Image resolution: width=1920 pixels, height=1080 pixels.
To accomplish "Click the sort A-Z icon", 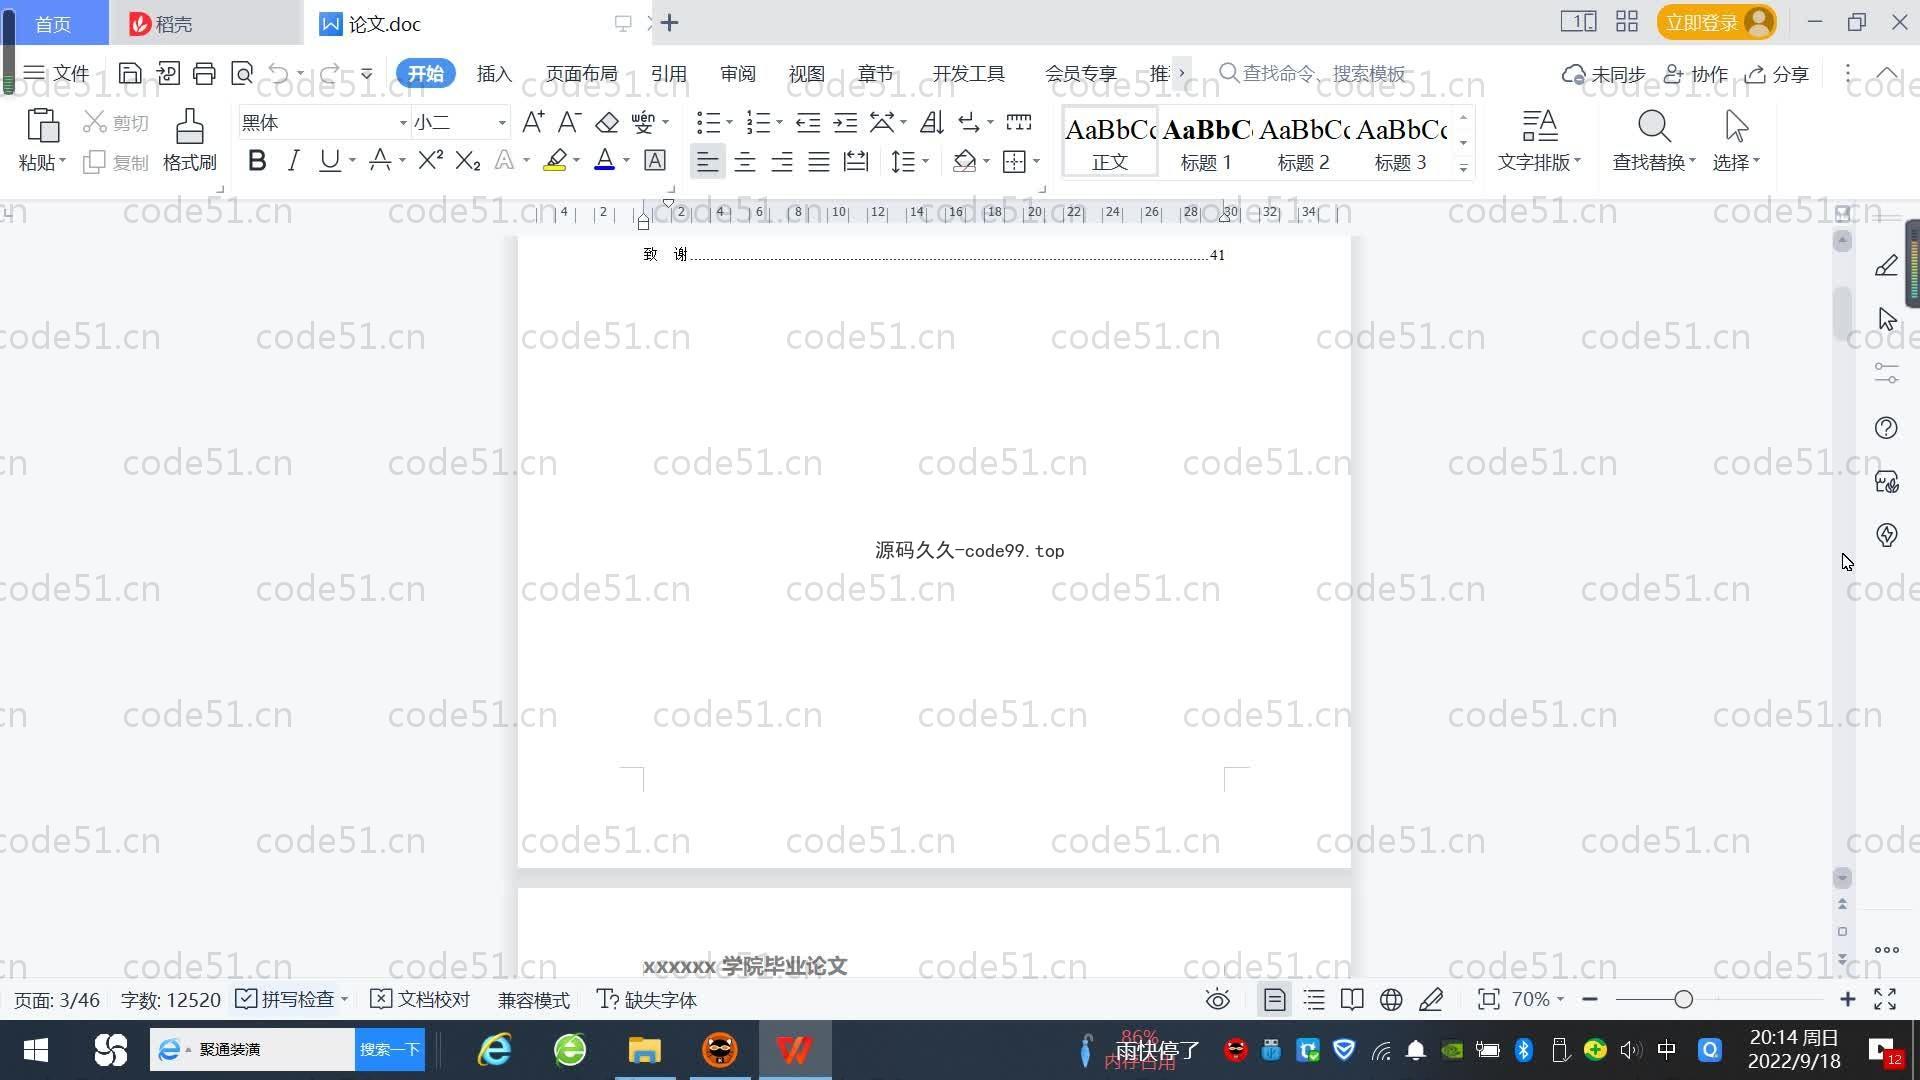I will click(x=932, y=122).
